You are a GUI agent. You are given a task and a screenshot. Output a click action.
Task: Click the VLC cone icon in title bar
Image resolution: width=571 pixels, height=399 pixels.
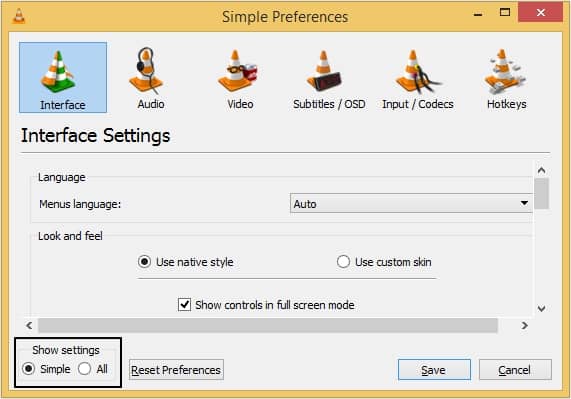coord(19,16)
